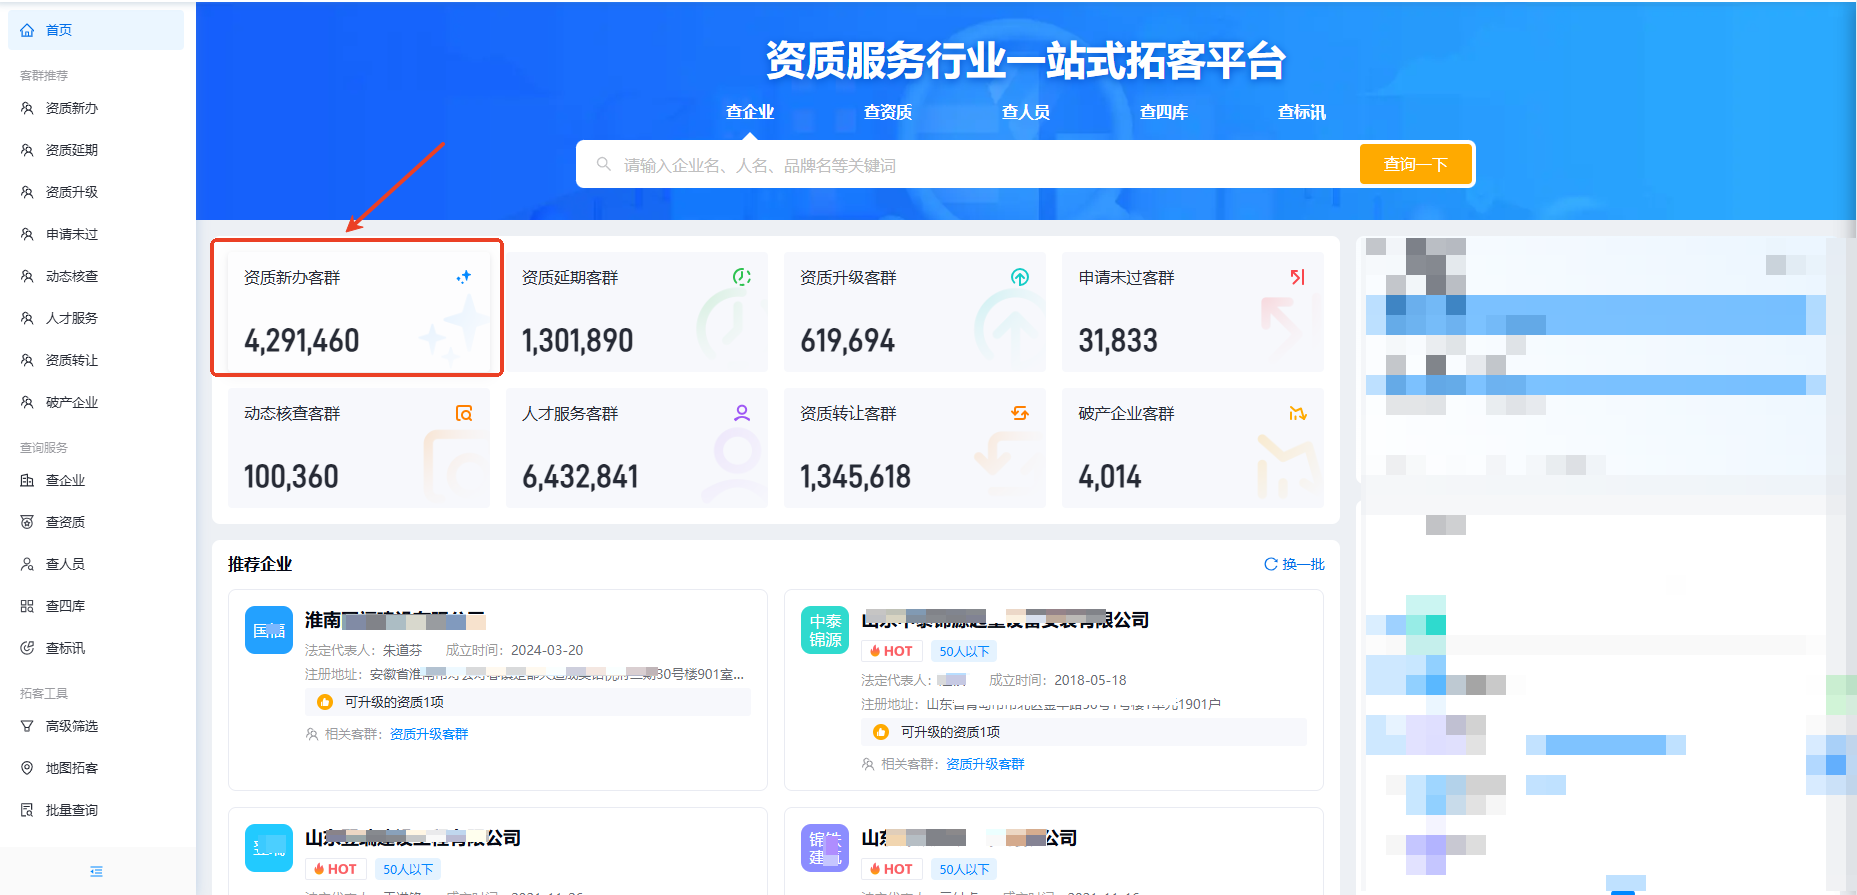Open the 资质延期客群 statistics card
Image resolution: width=1857 pixels, height=895 pixels.
click(x=636, y=312)
